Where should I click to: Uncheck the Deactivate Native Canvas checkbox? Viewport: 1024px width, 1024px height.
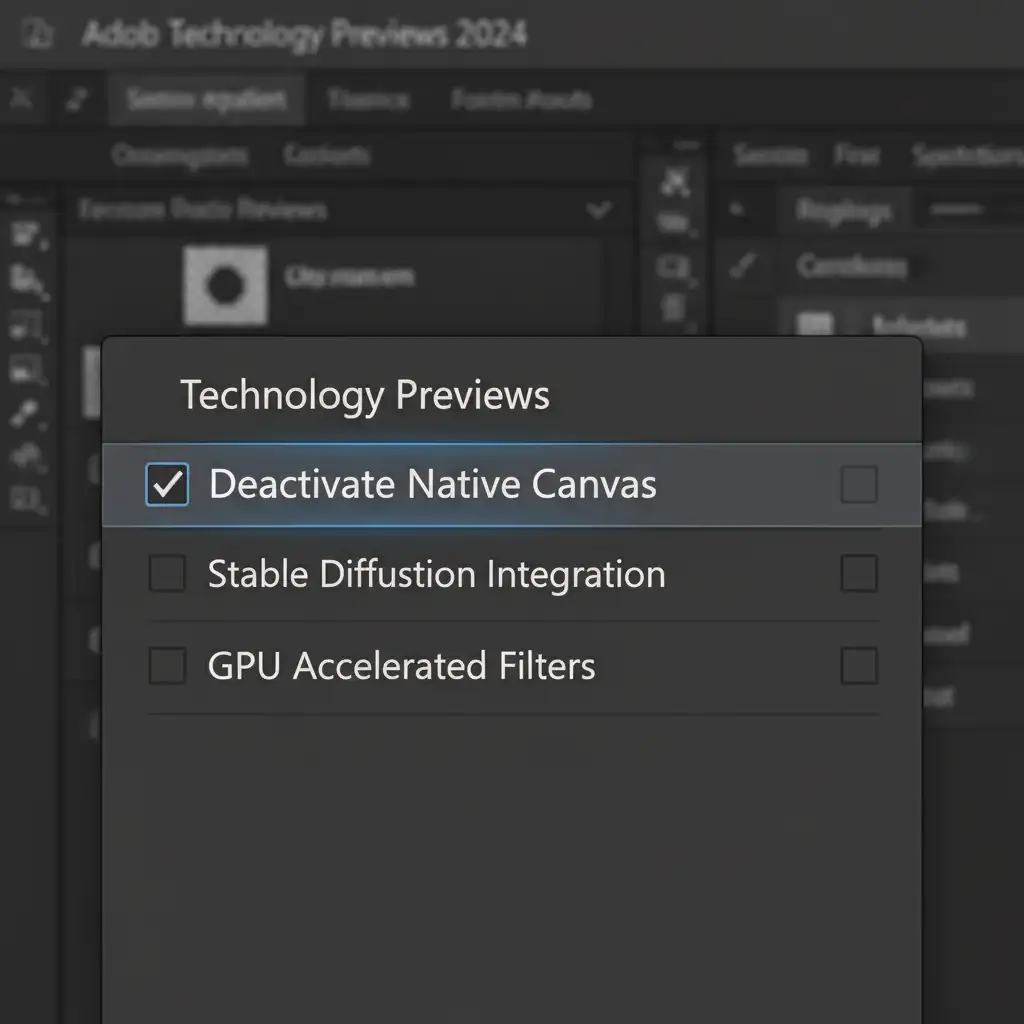tap(167, 485)
